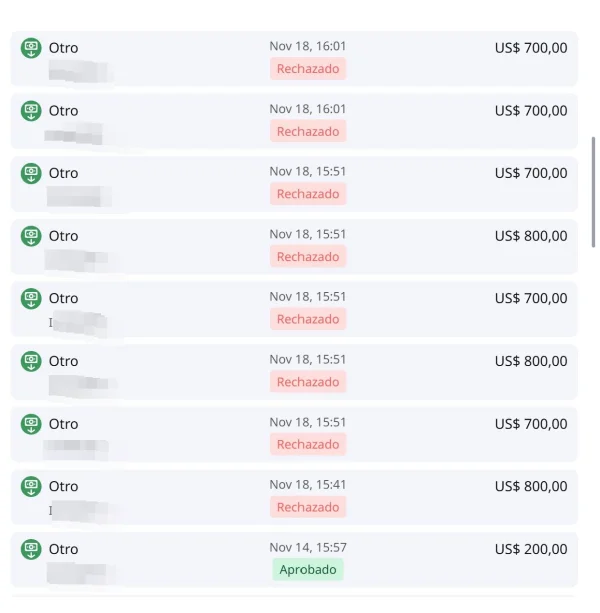This screenshot has width=600, height=613.
Task: Click the green Aprobado status badge
Action: tap(307, 570)
